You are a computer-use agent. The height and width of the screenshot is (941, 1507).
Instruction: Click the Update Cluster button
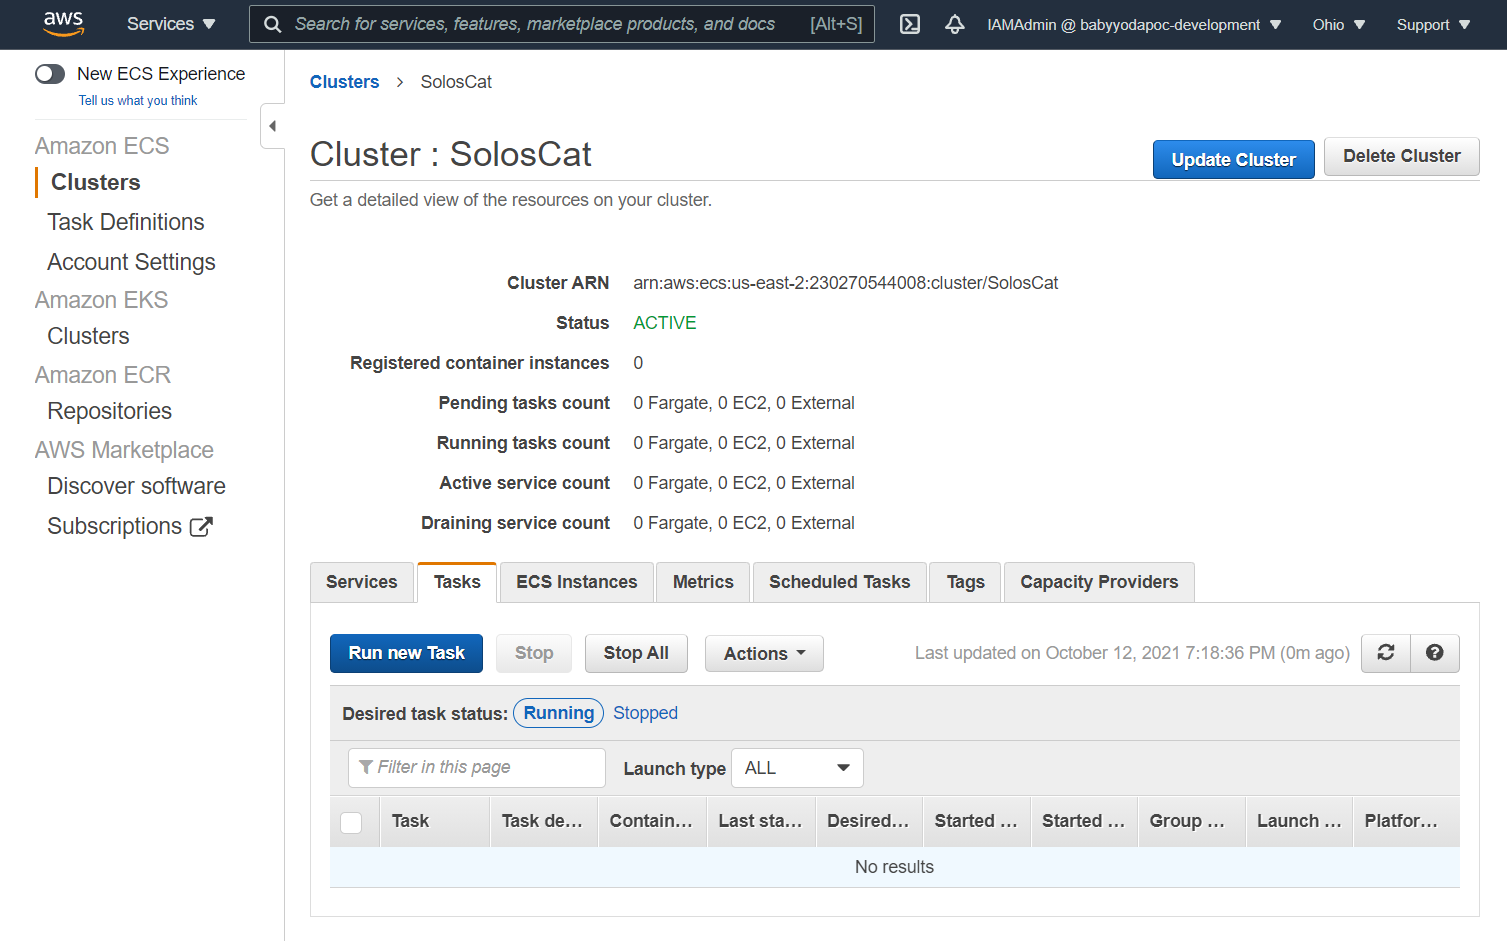click(1233, 159)
